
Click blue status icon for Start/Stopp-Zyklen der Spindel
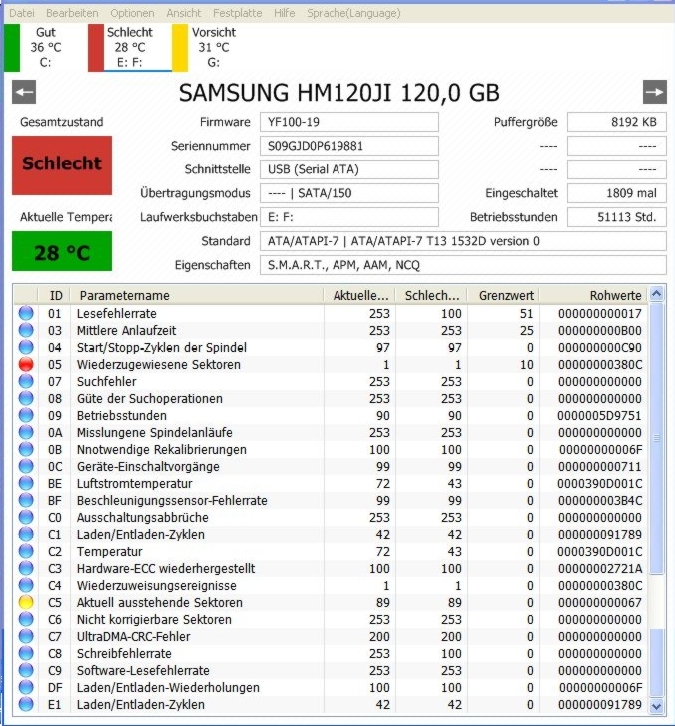(26, 347)
